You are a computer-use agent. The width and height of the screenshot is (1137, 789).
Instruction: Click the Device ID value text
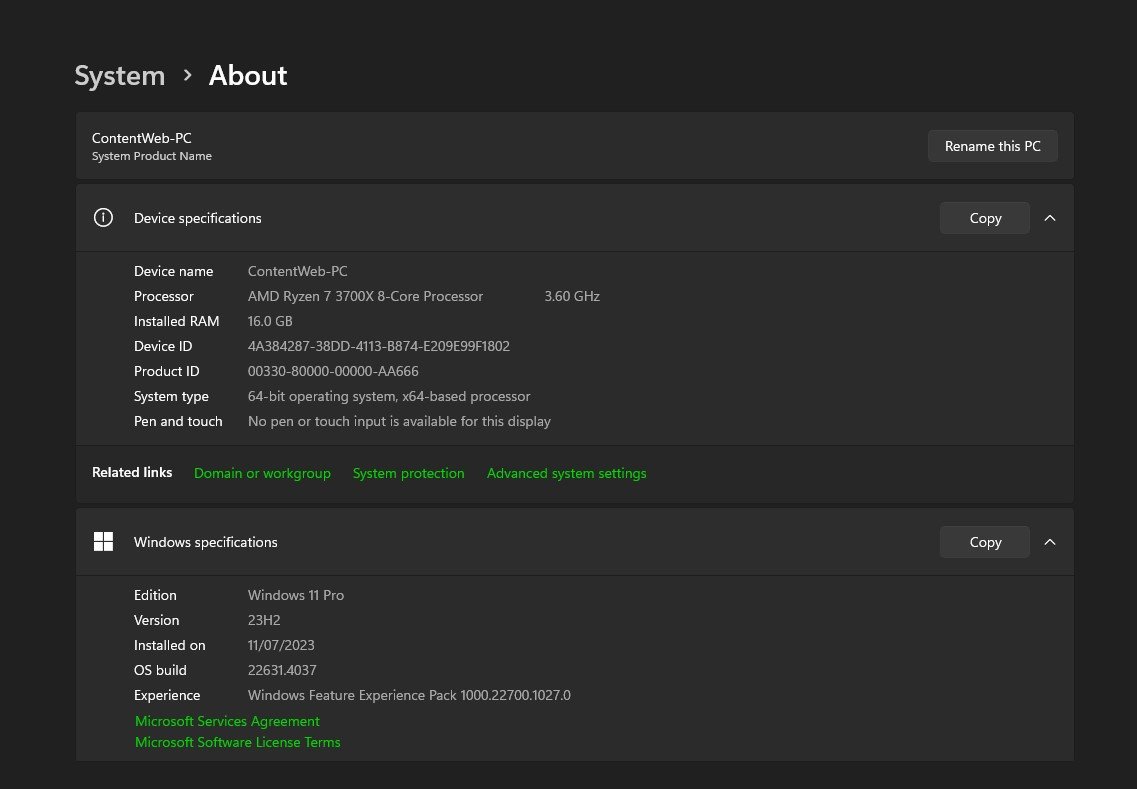pos(378,346)
